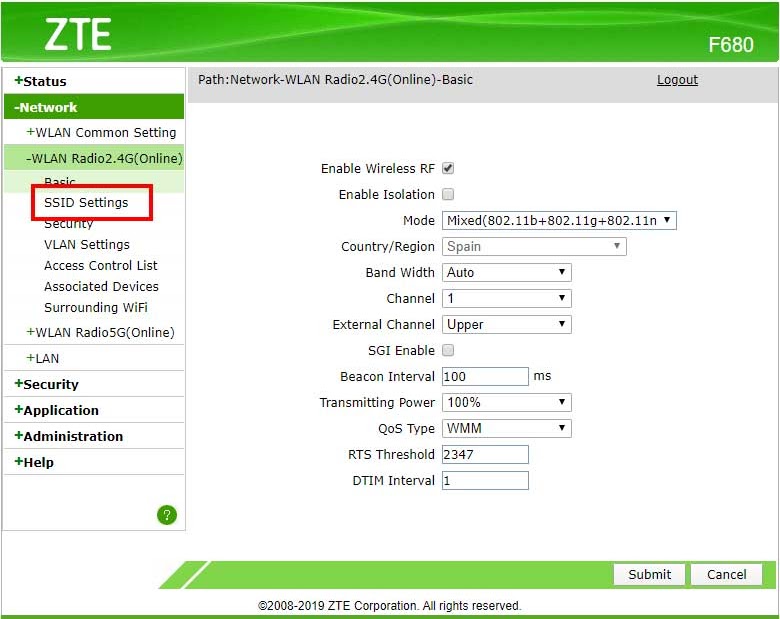
Task: Expand the Status menu section
Action: pos(41,81)
